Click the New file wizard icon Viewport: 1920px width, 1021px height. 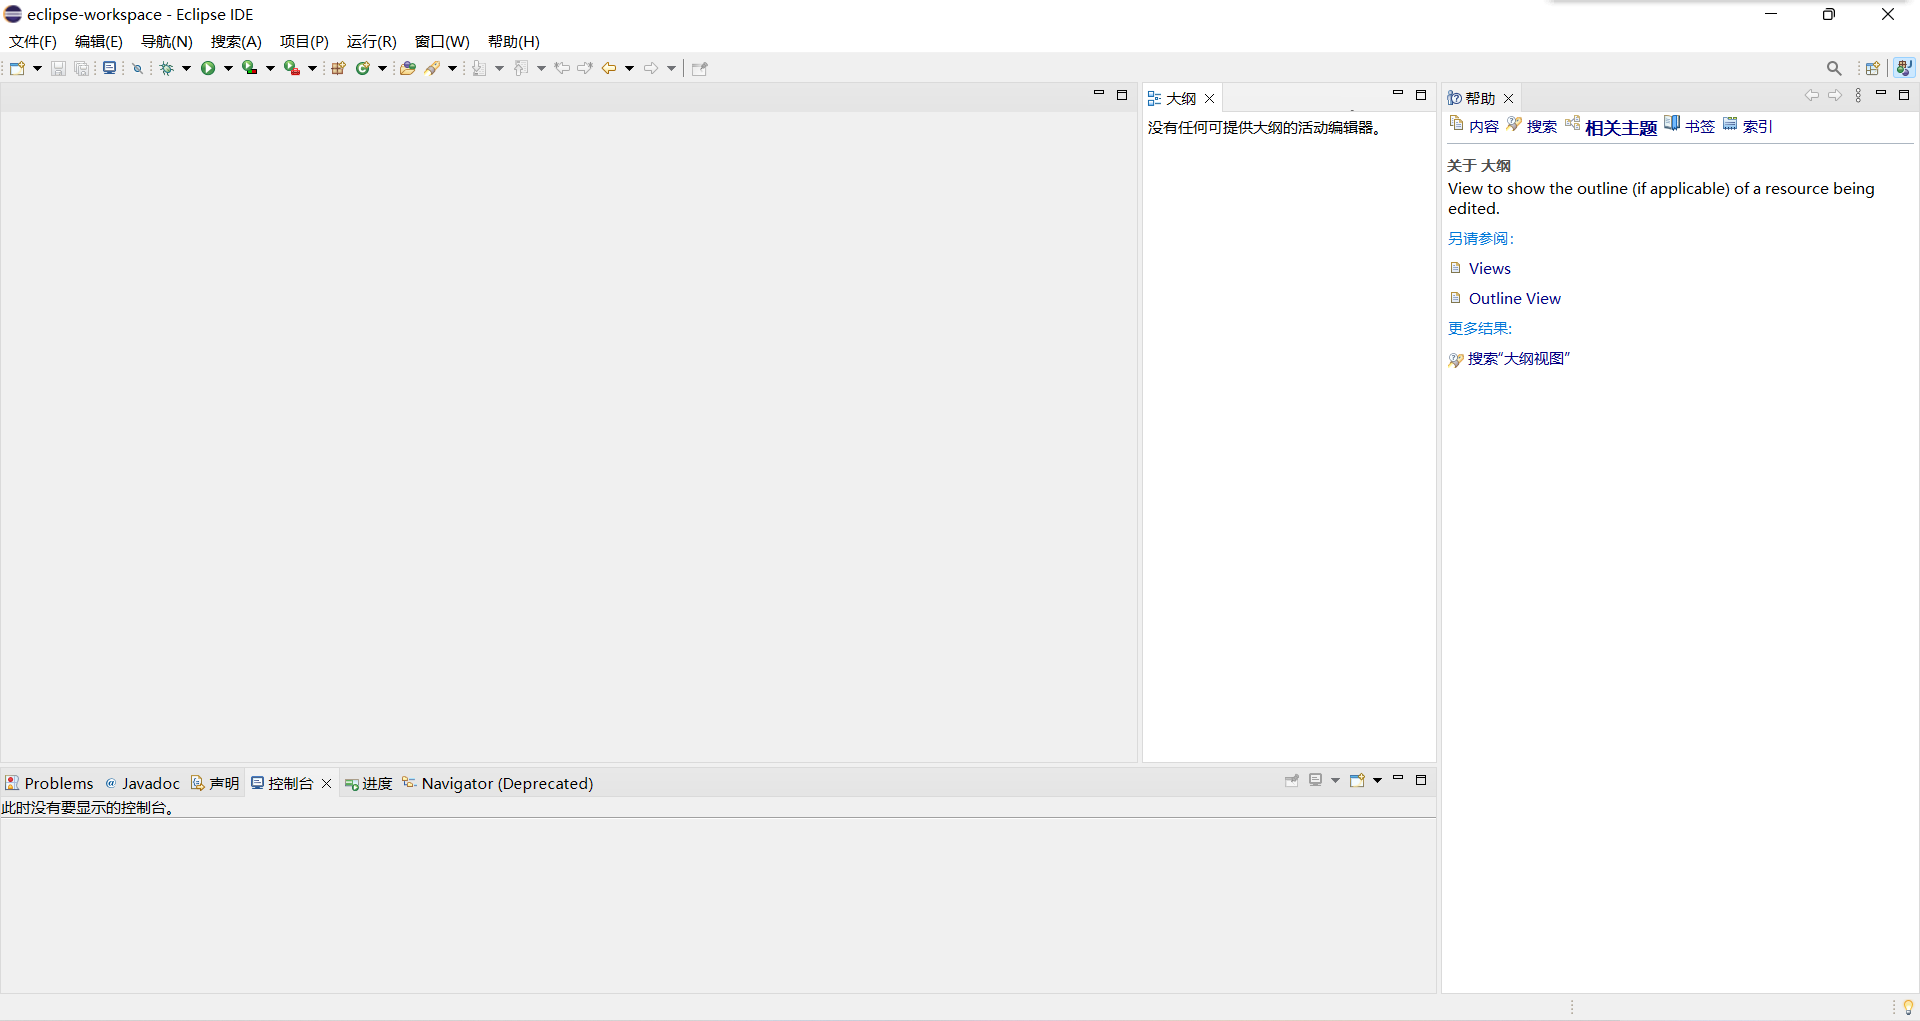(x=17, y=68)
